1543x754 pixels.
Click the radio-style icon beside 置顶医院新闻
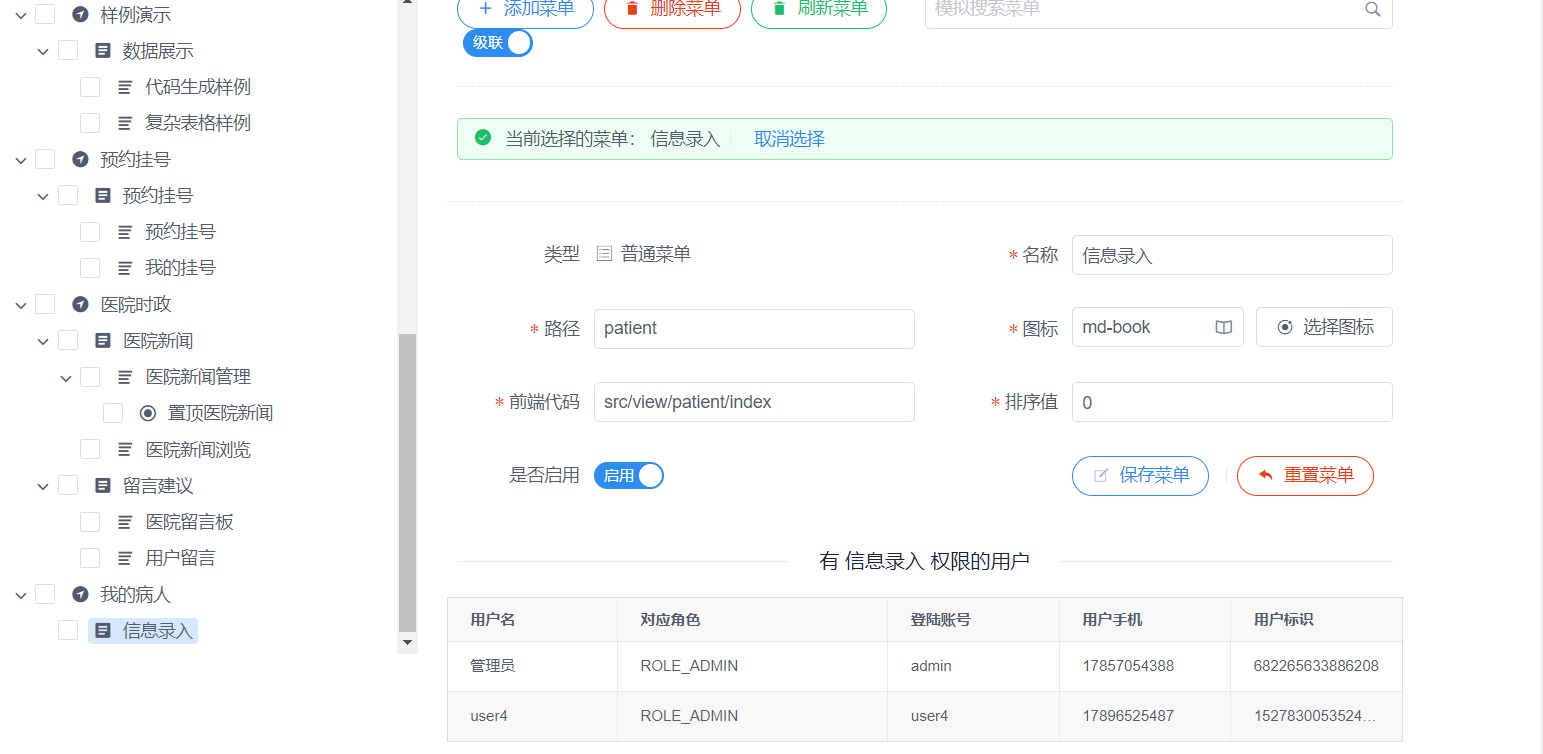(148, 413)
